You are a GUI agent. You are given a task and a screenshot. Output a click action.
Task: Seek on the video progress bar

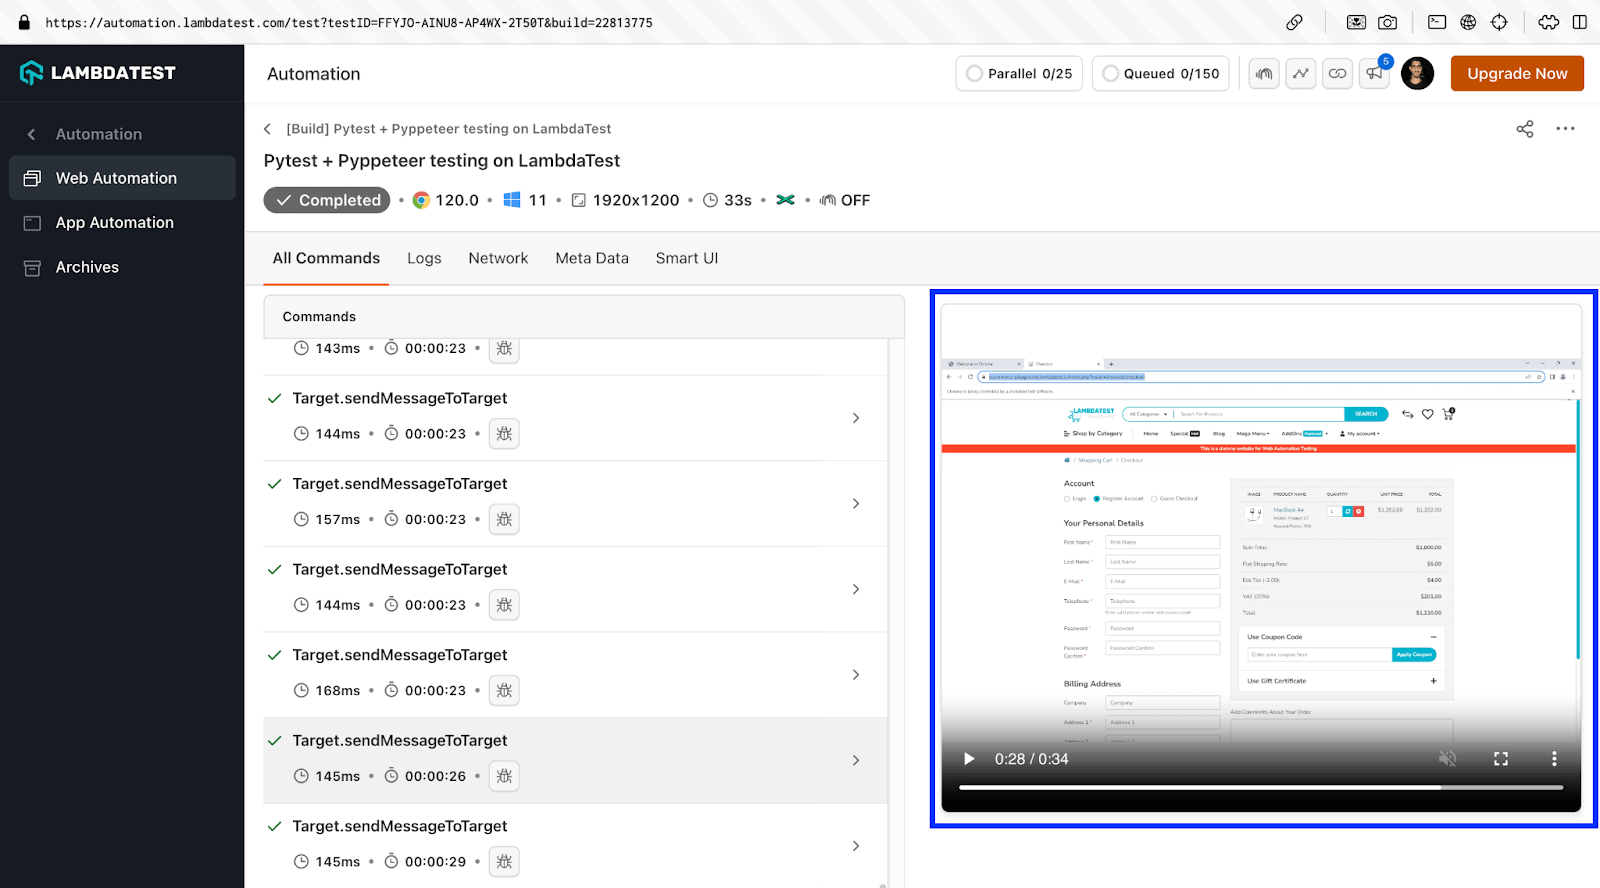coord(1260,788)
